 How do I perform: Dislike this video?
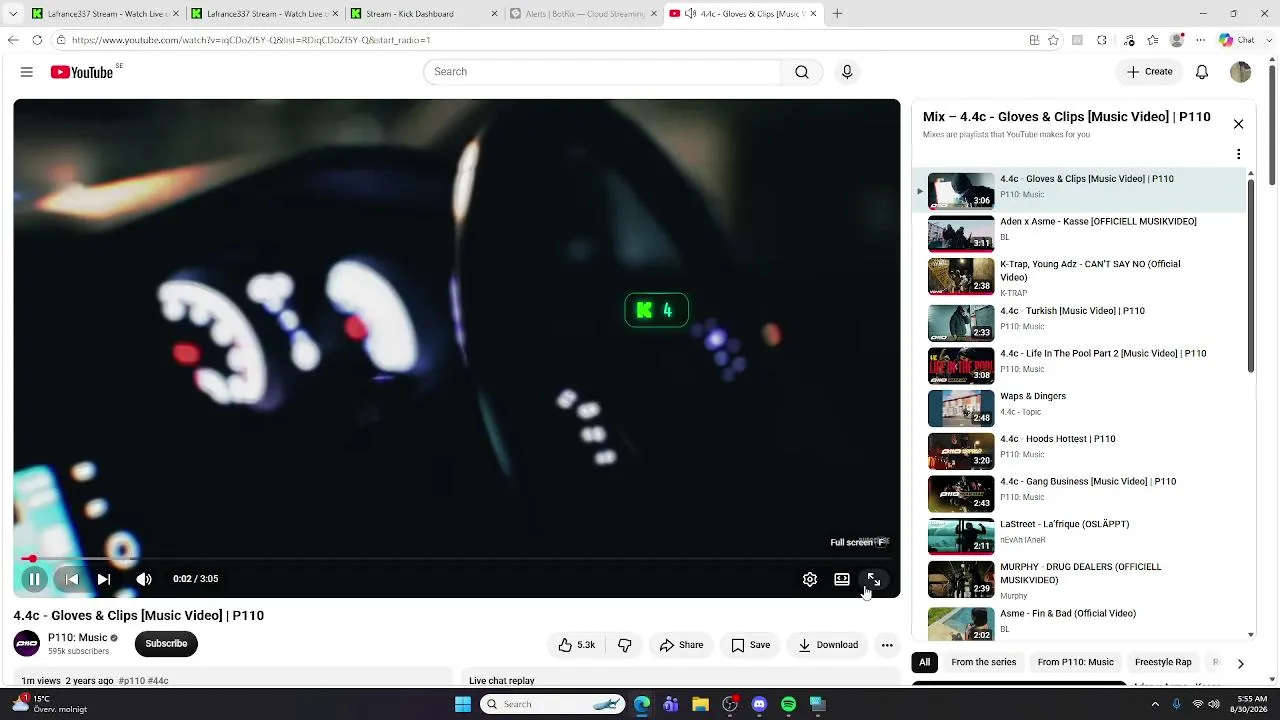click(625, 645)
